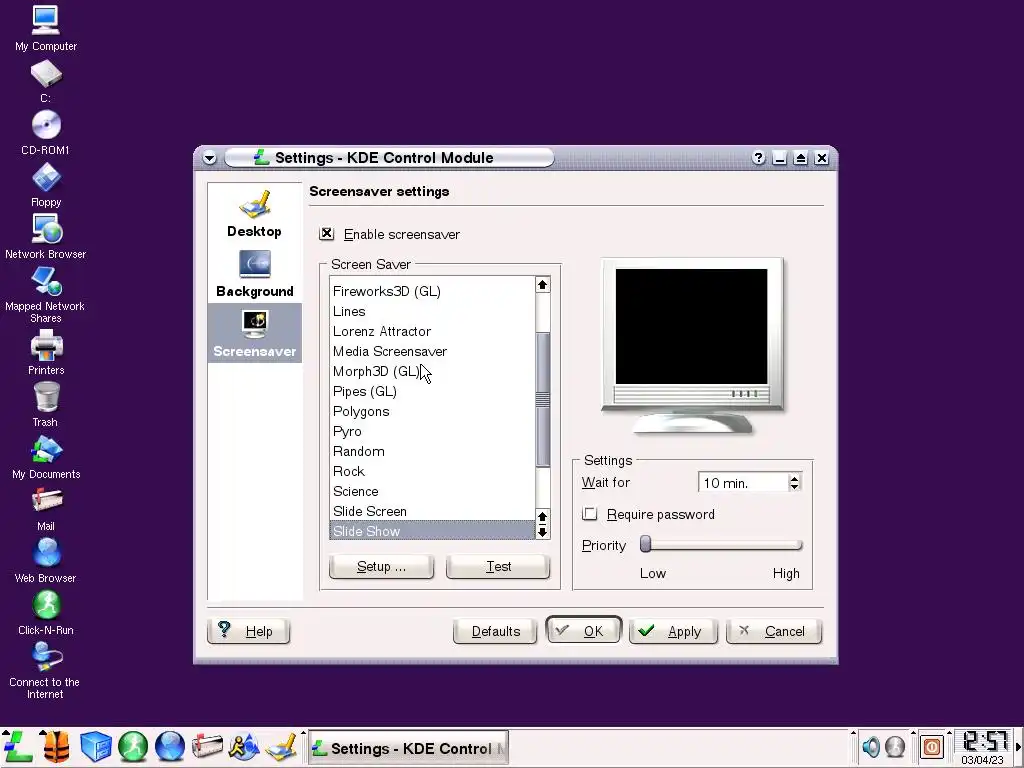Click the taskbar clock
The height and width of the screenshot is (768, 1024).
pos(984,746)
